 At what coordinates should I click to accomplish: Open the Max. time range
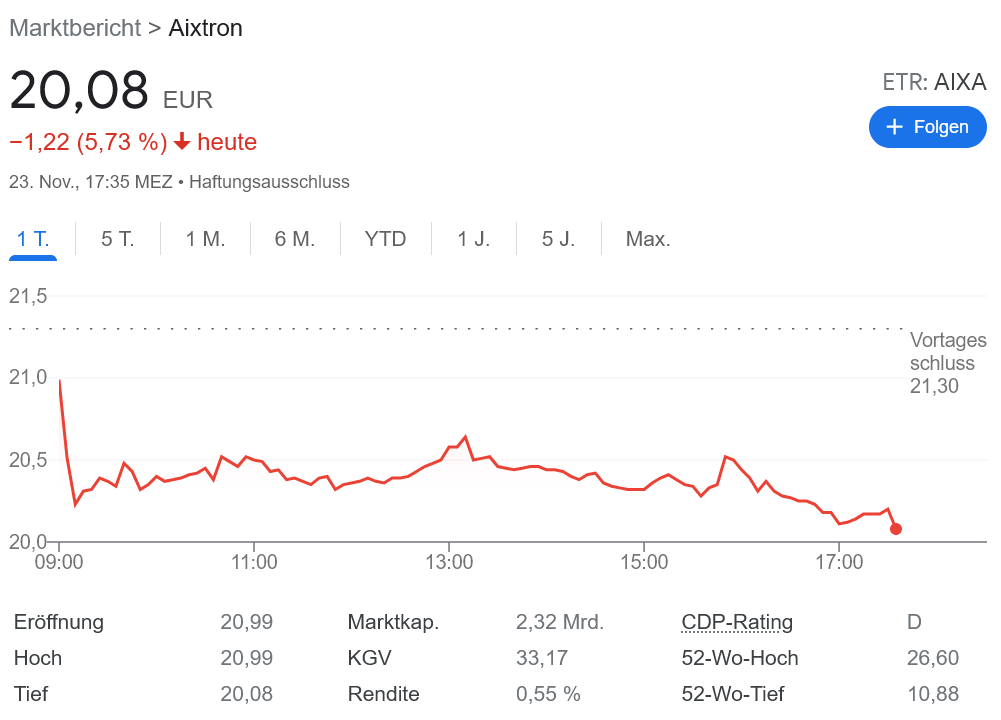[648, 238]
